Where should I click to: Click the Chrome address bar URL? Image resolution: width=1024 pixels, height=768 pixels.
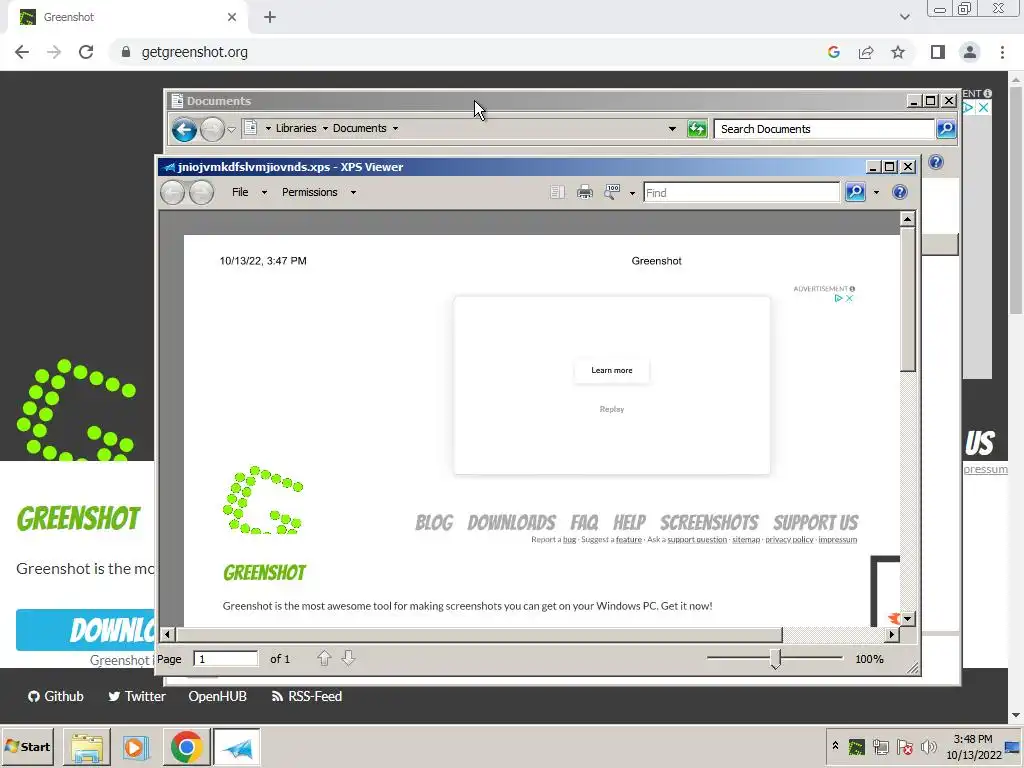click(x=195, y=52)
